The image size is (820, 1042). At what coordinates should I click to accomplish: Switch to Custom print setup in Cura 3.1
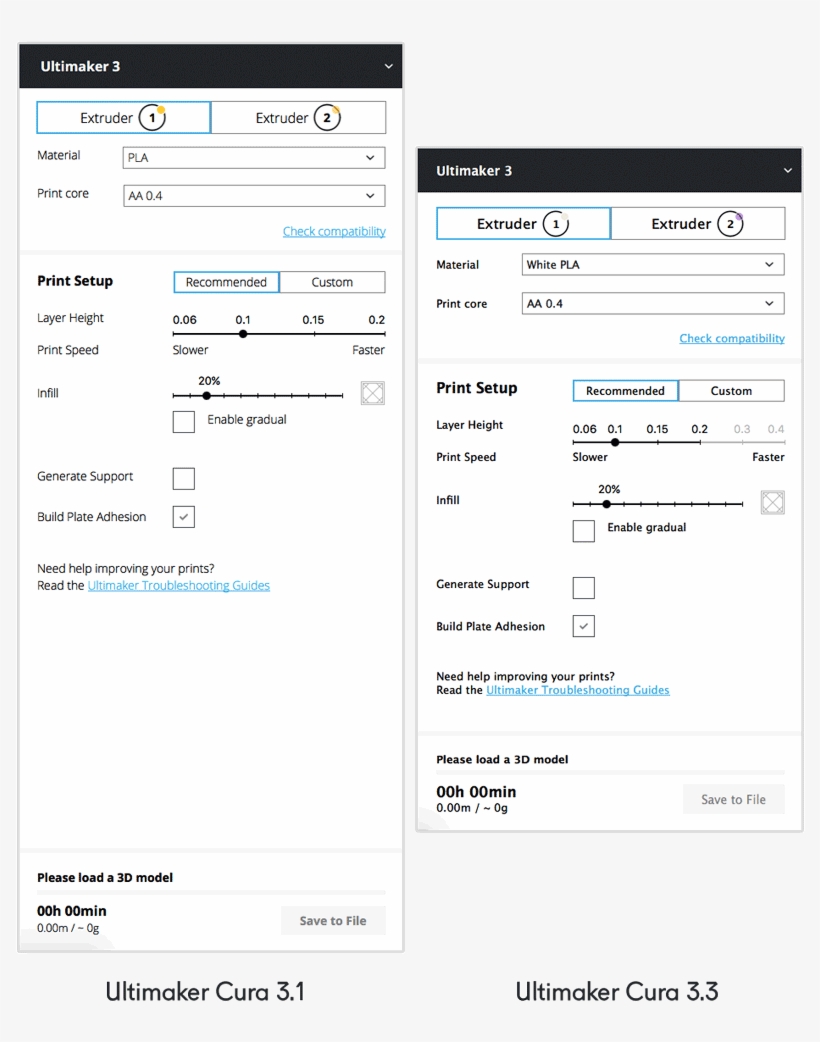coord(332,282)
